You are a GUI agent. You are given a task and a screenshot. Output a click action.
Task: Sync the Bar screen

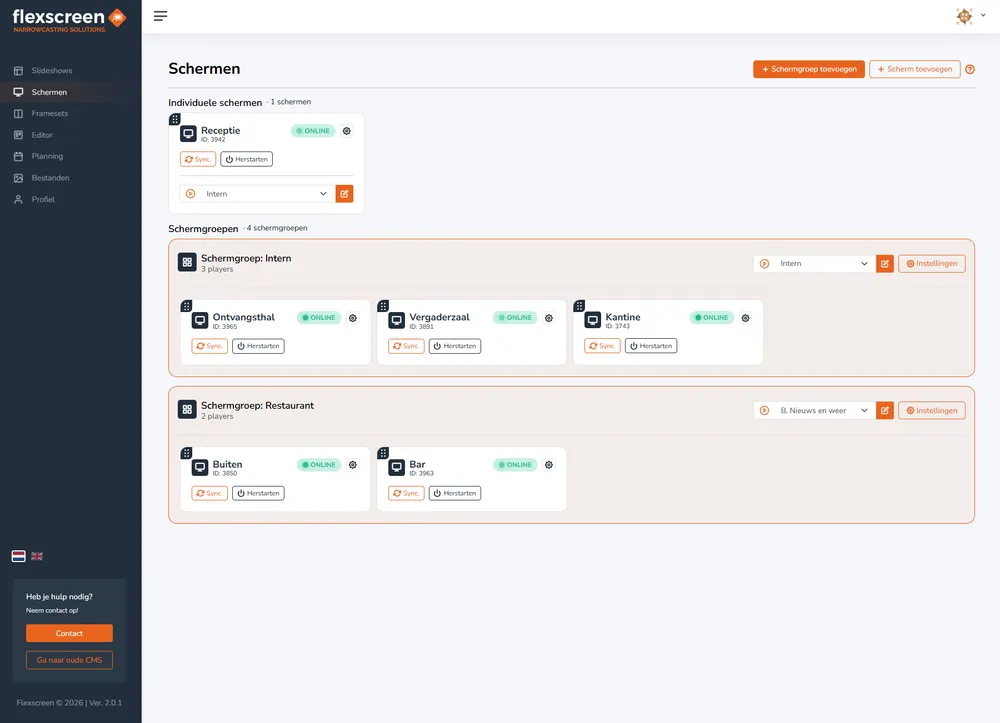click(x=406, y=493)
